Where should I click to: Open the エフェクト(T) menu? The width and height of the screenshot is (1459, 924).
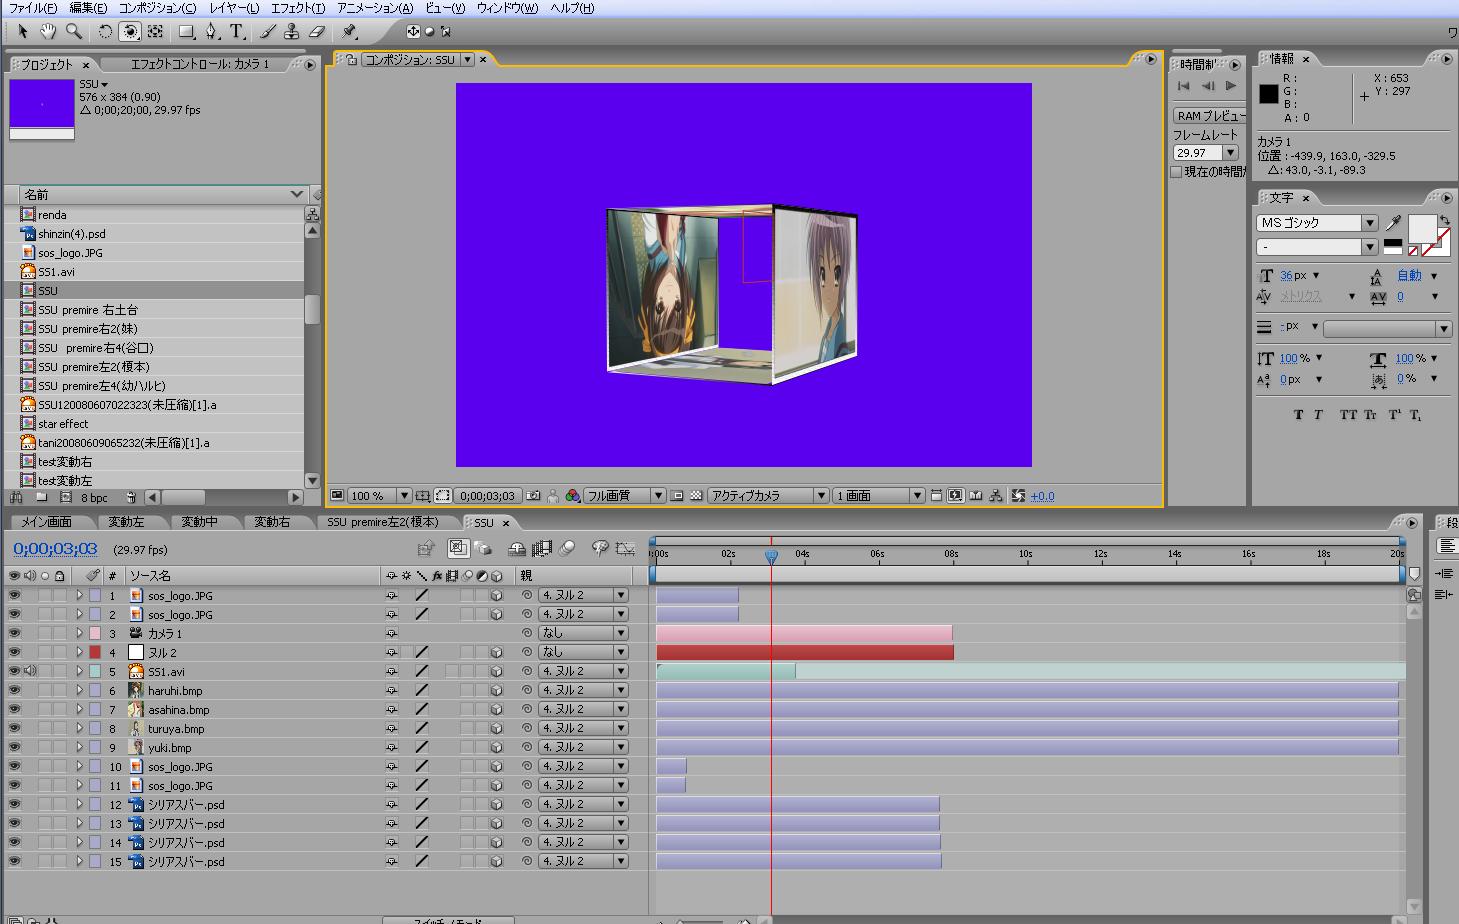click(x=298, y=8)
